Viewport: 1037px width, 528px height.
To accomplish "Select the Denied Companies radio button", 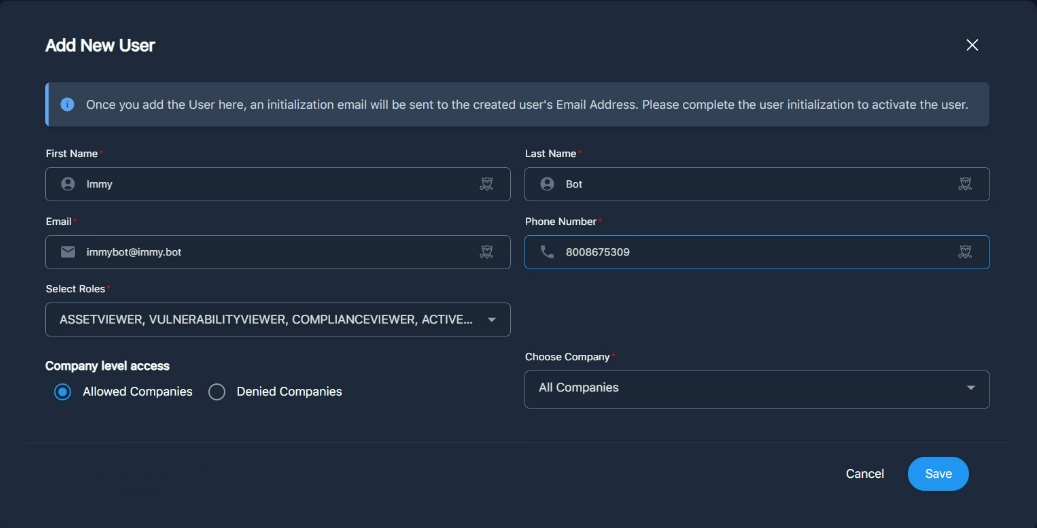I will [x=217, y=392].
